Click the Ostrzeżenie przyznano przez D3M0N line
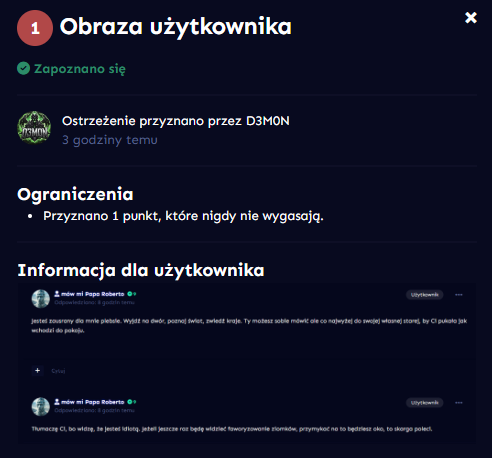492x458 pixels. click(176, 121)
